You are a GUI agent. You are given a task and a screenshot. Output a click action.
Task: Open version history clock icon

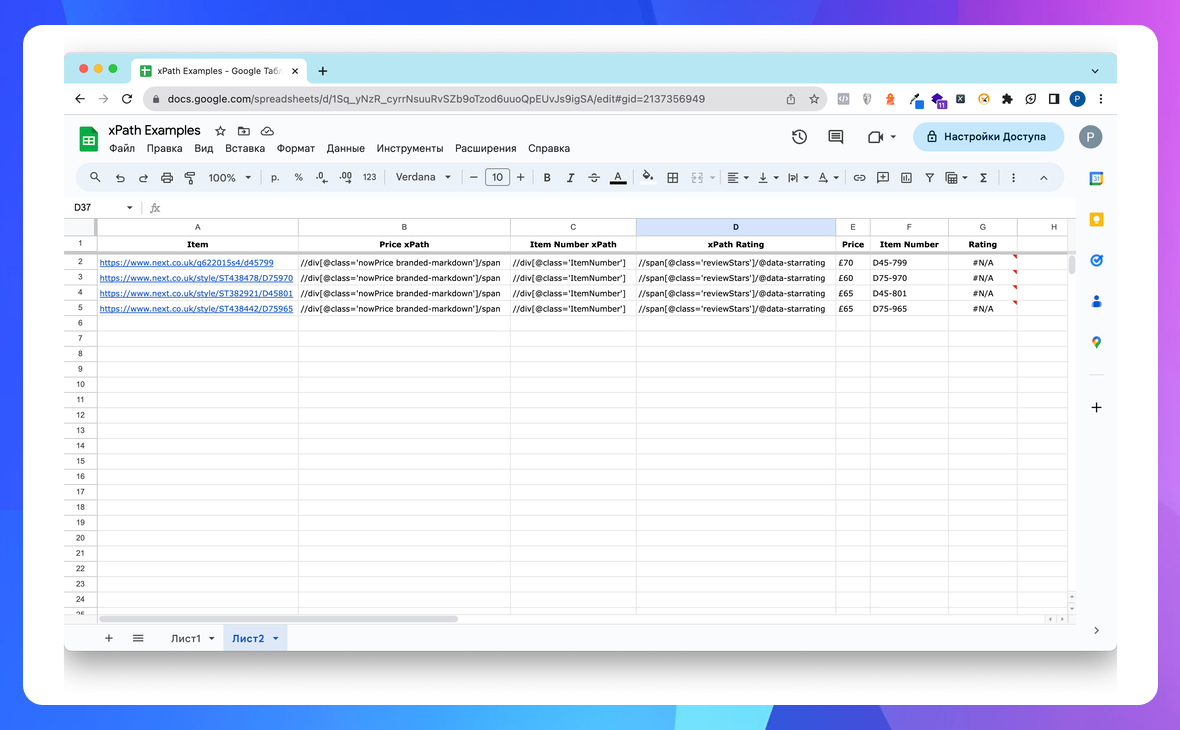point(799,137)
